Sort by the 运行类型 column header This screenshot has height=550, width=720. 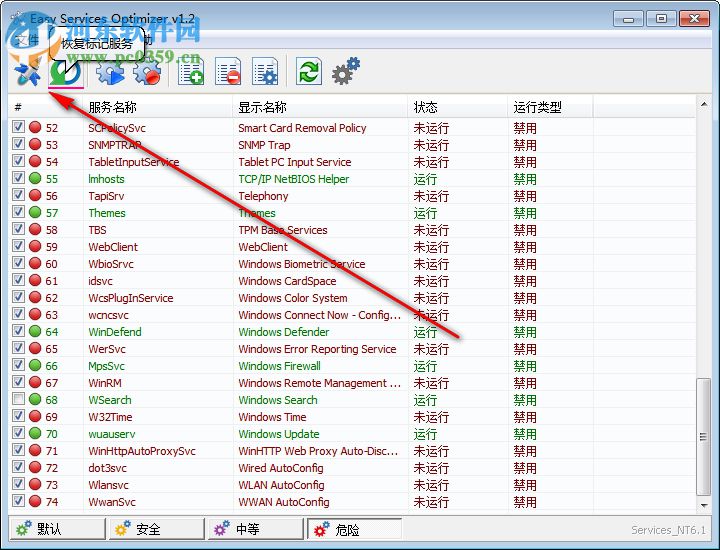[551, 107]
